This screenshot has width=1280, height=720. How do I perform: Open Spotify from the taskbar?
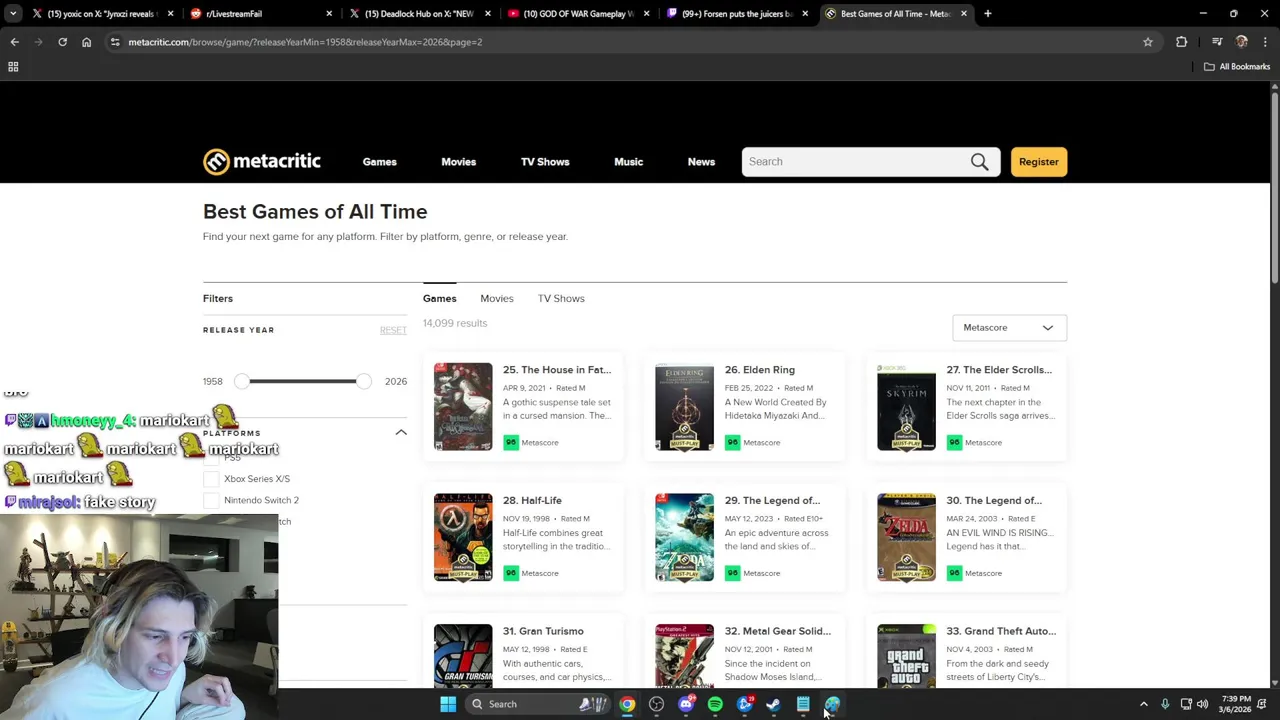(x=715, y=704)
